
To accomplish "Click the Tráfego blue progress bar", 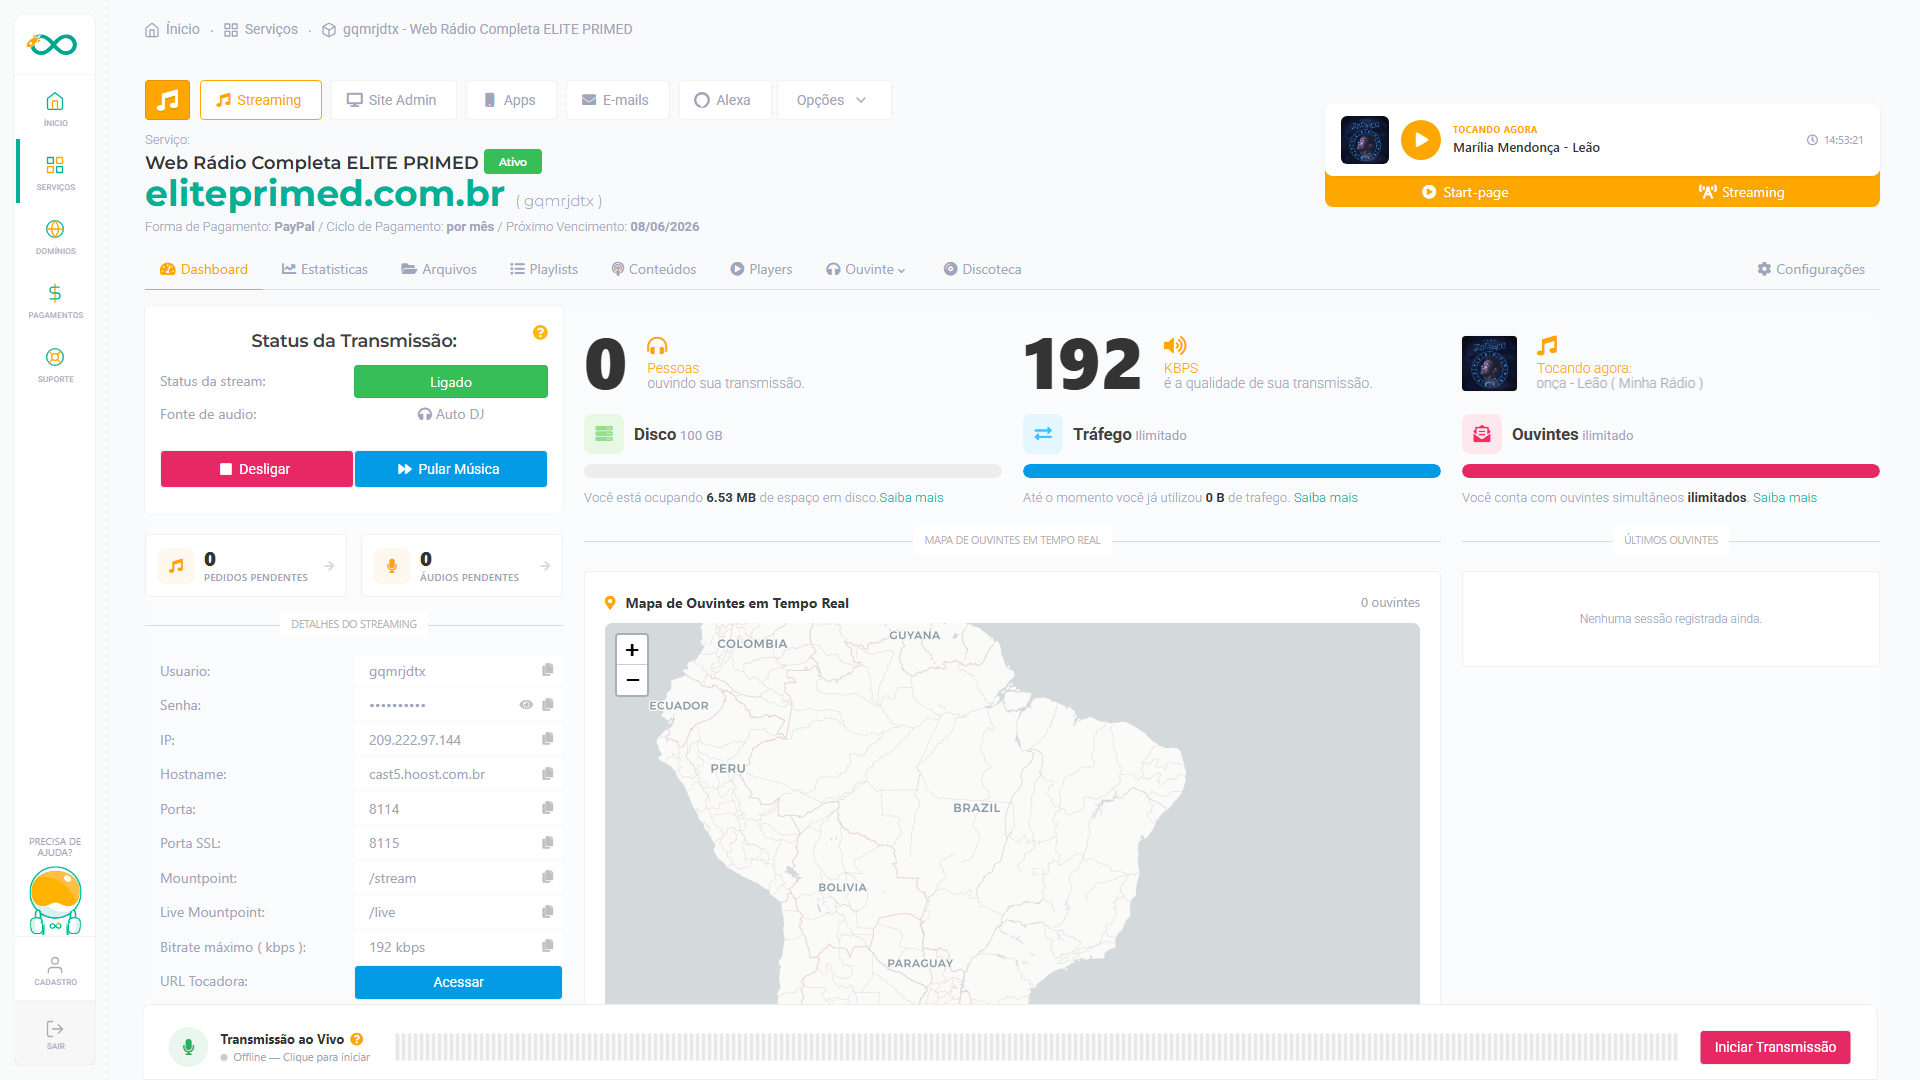I will (1232, 471).
